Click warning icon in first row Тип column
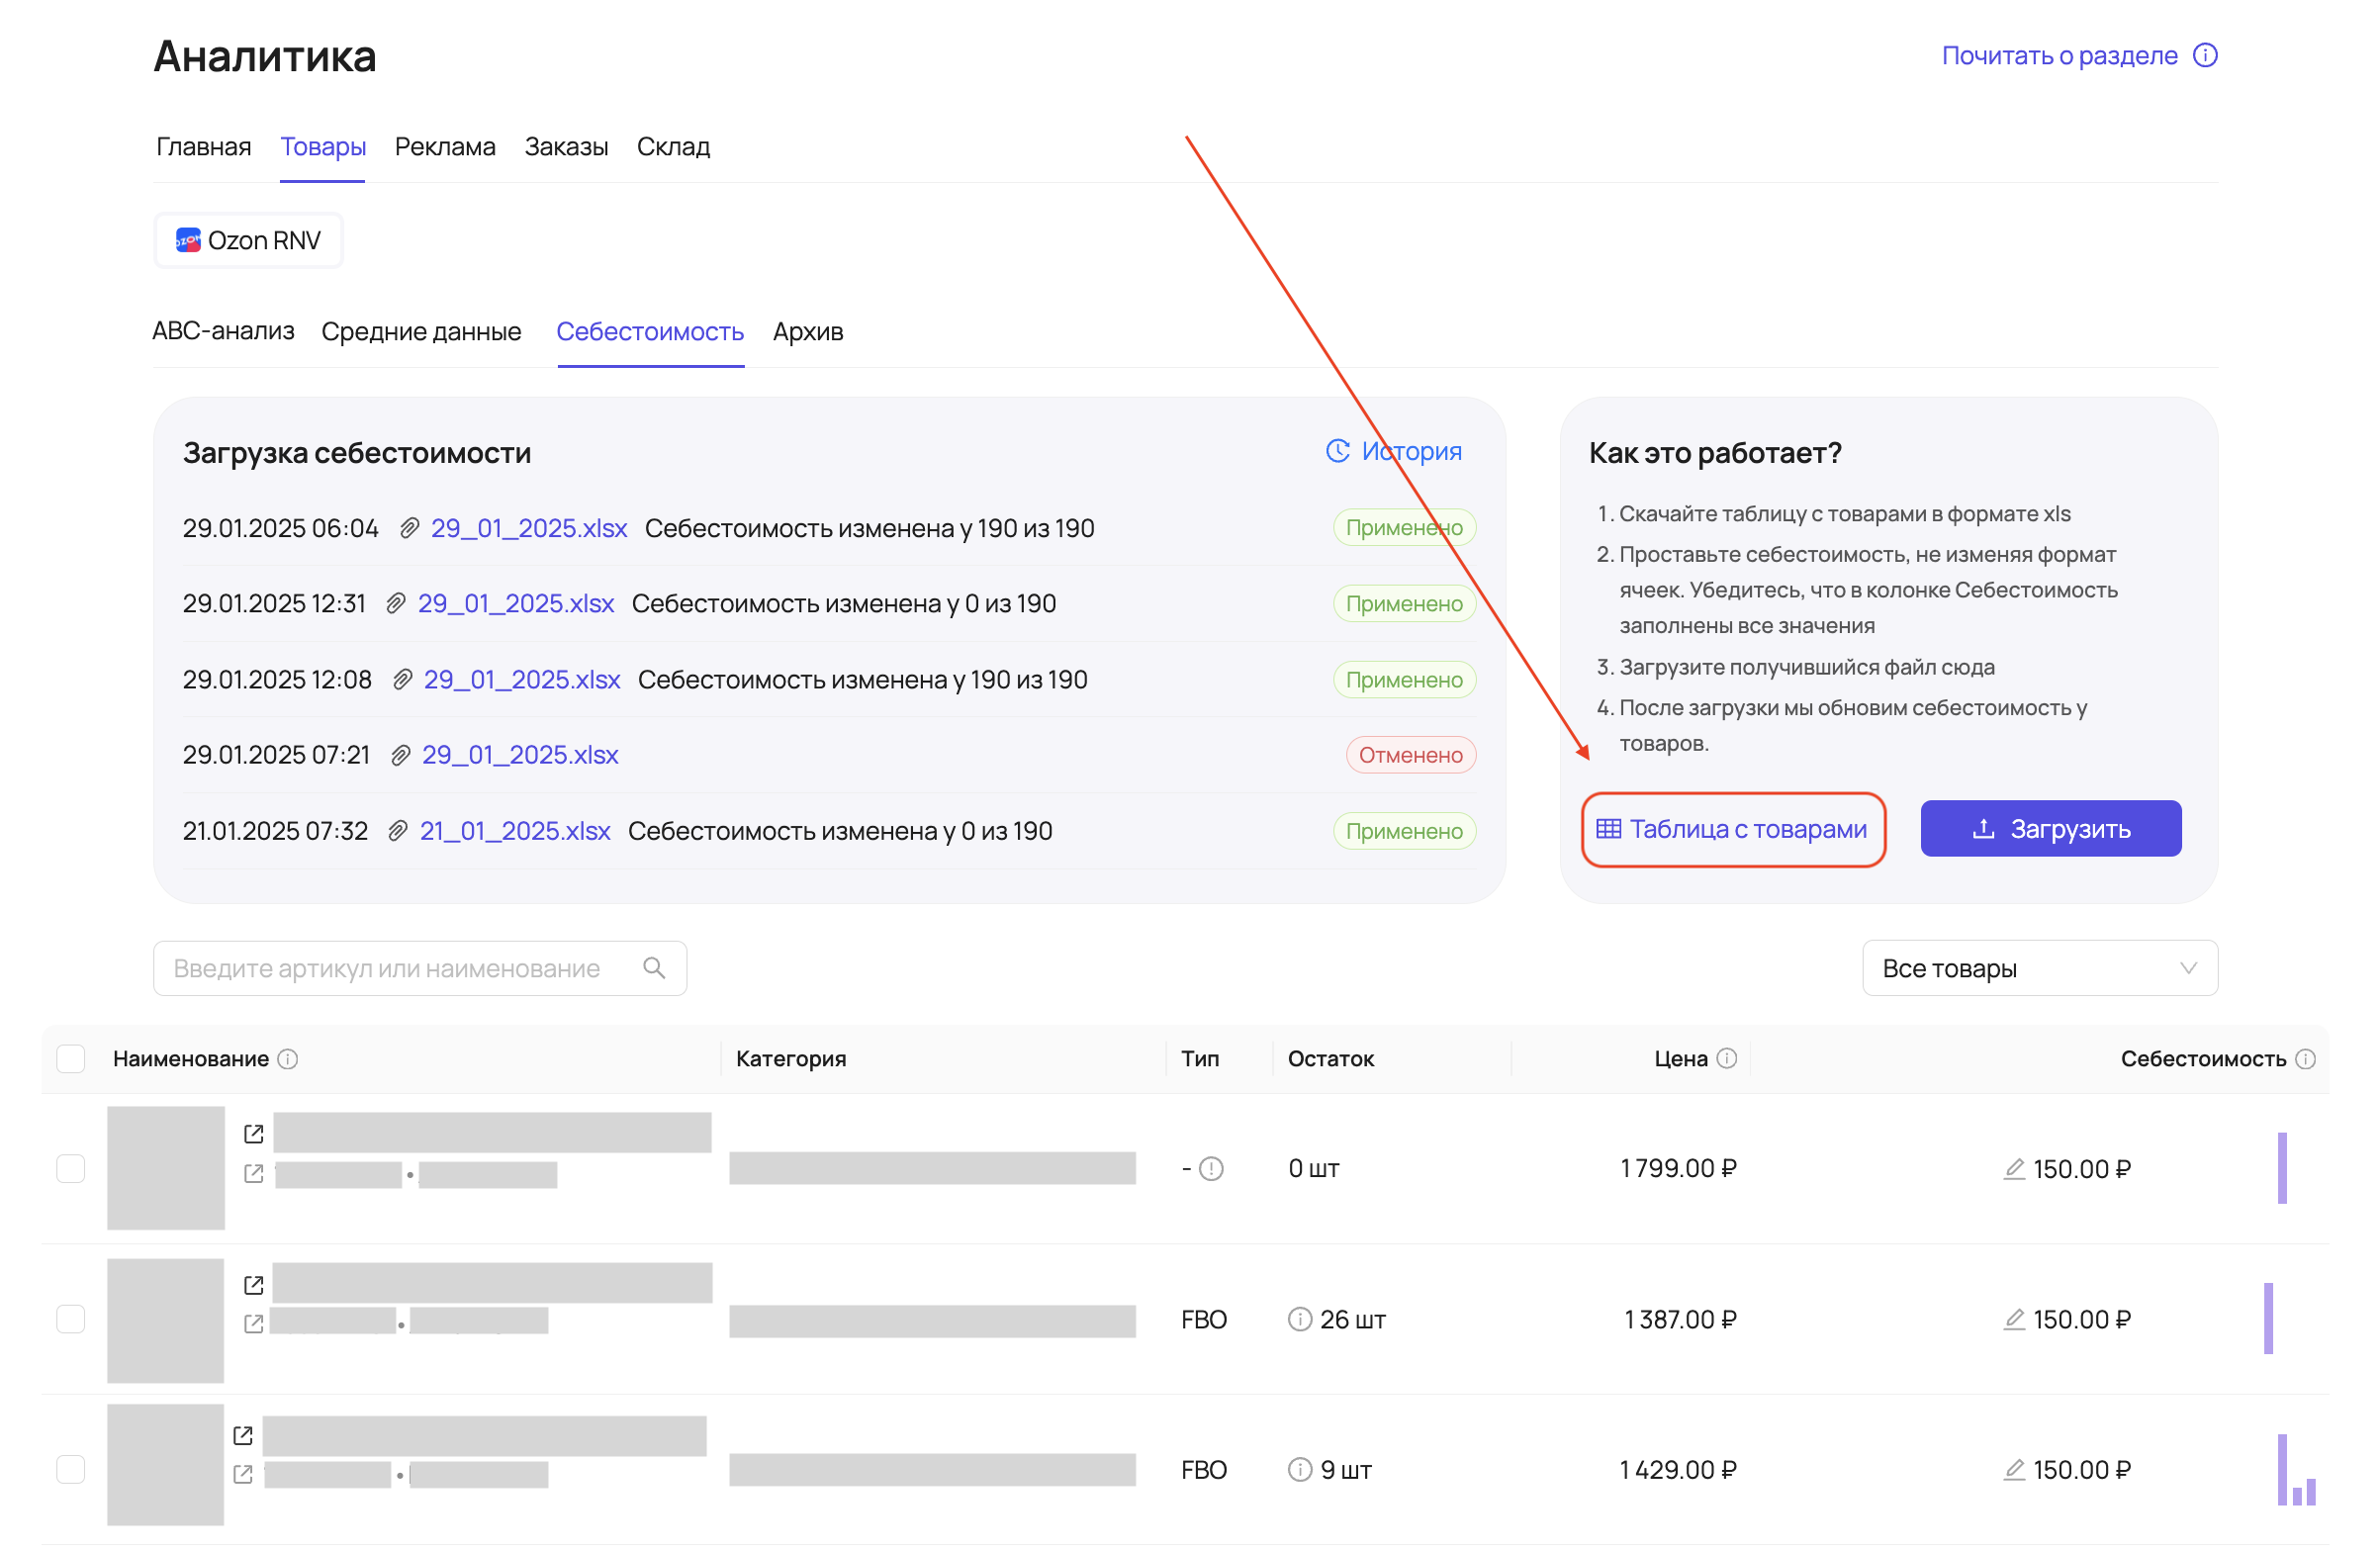Viewport: 2380px width, 1551px height. coord(1211,1168)
